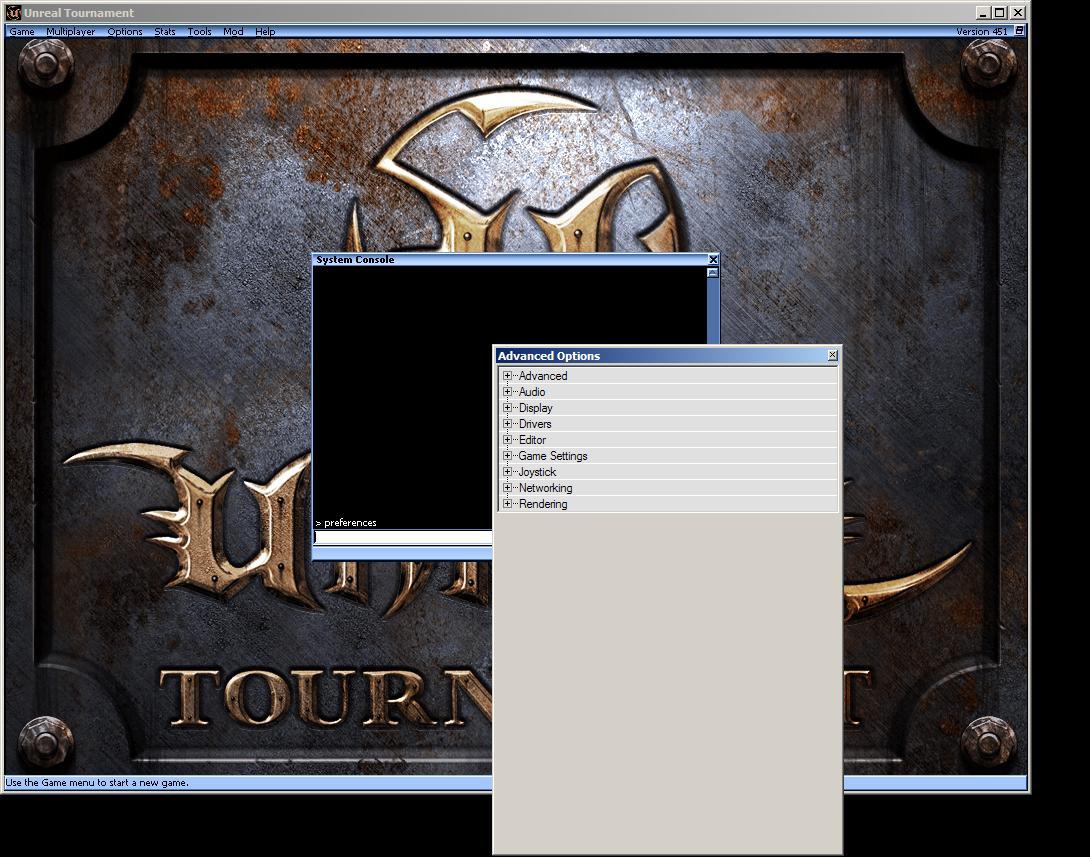Click the System Console title bar
Viewport: 1090px width, 857px height.
point(514,259)
